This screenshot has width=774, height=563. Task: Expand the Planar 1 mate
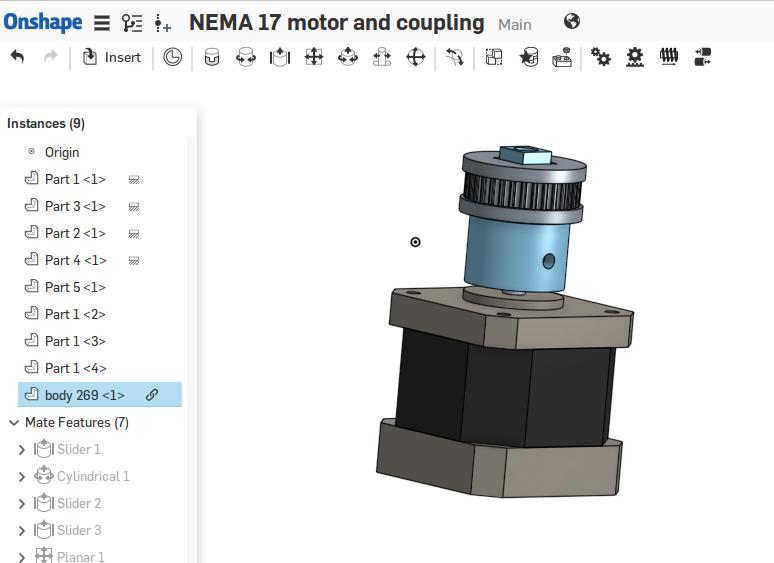(21, 558)
